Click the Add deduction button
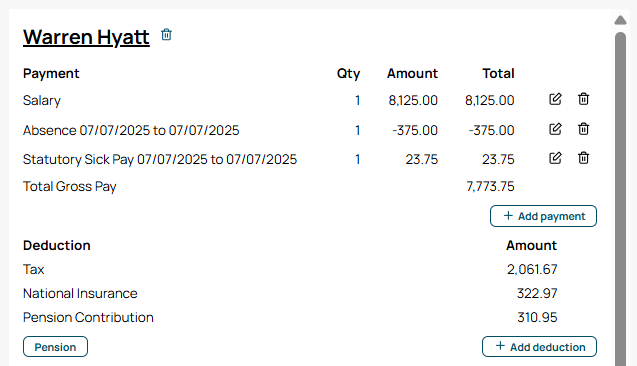The width and height of the screenshot is (637, 366). (539, 347)
